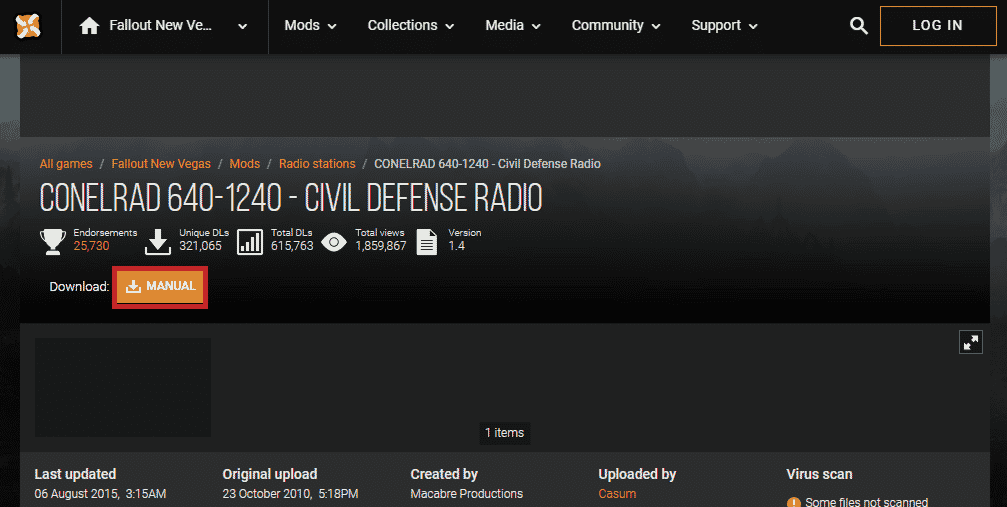Open the Media menu

(513, 26)
